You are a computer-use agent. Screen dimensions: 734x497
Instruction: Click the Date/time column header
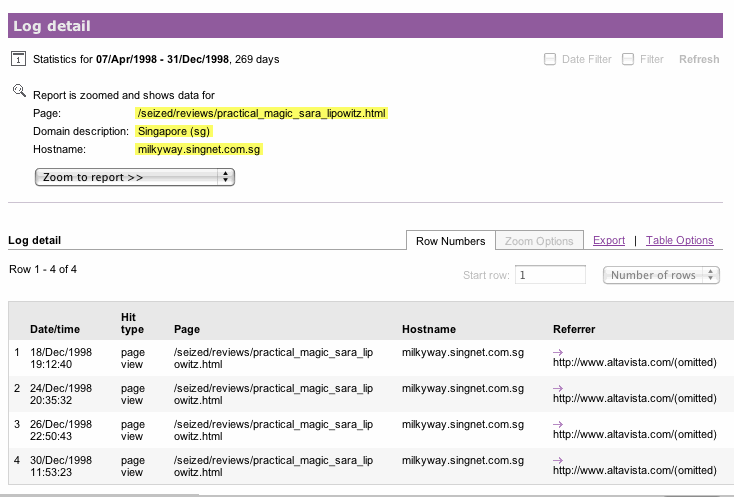(55, 329)
